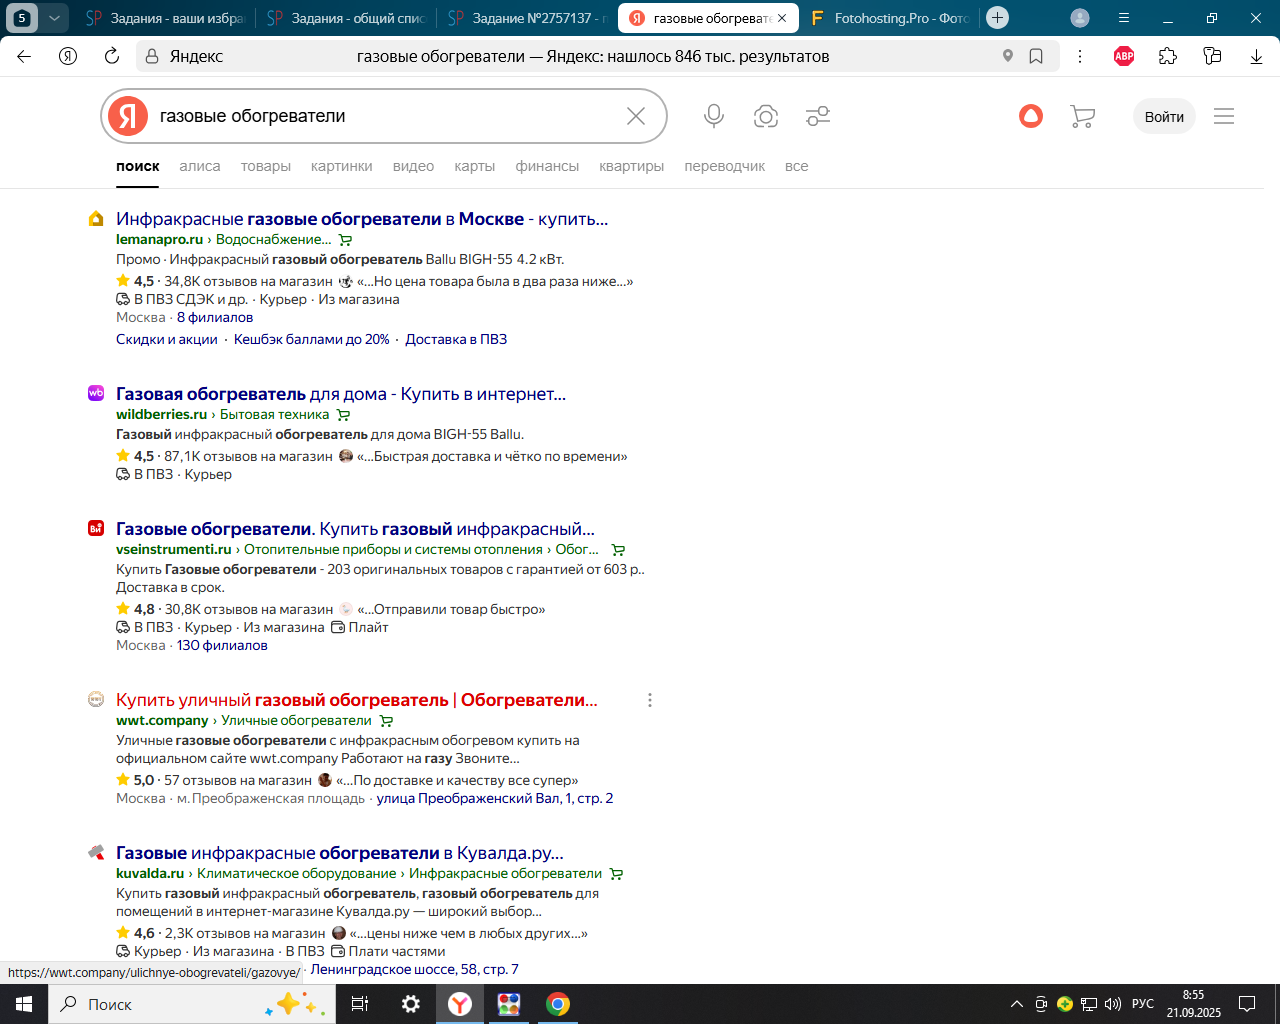
Task: Open the Задание №2757137 browser tab
Action: pos(527,18)
